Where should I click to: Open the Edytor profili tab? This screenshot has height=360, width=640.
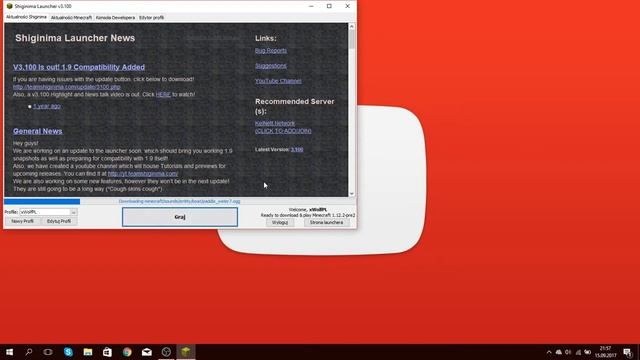[151, 18]
